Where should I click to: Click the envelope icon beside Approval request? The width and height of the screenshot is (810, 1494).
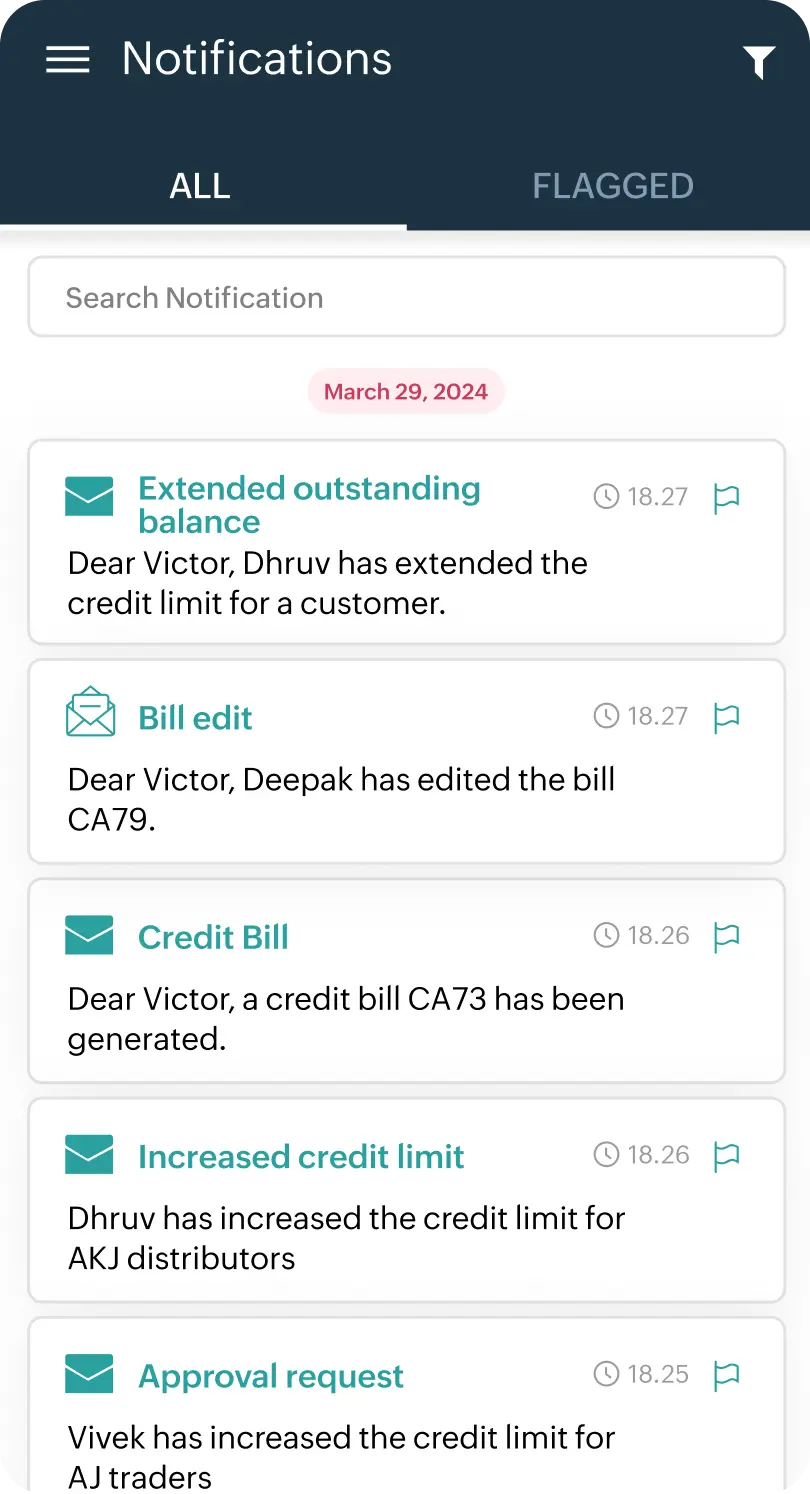point(89,1374)
